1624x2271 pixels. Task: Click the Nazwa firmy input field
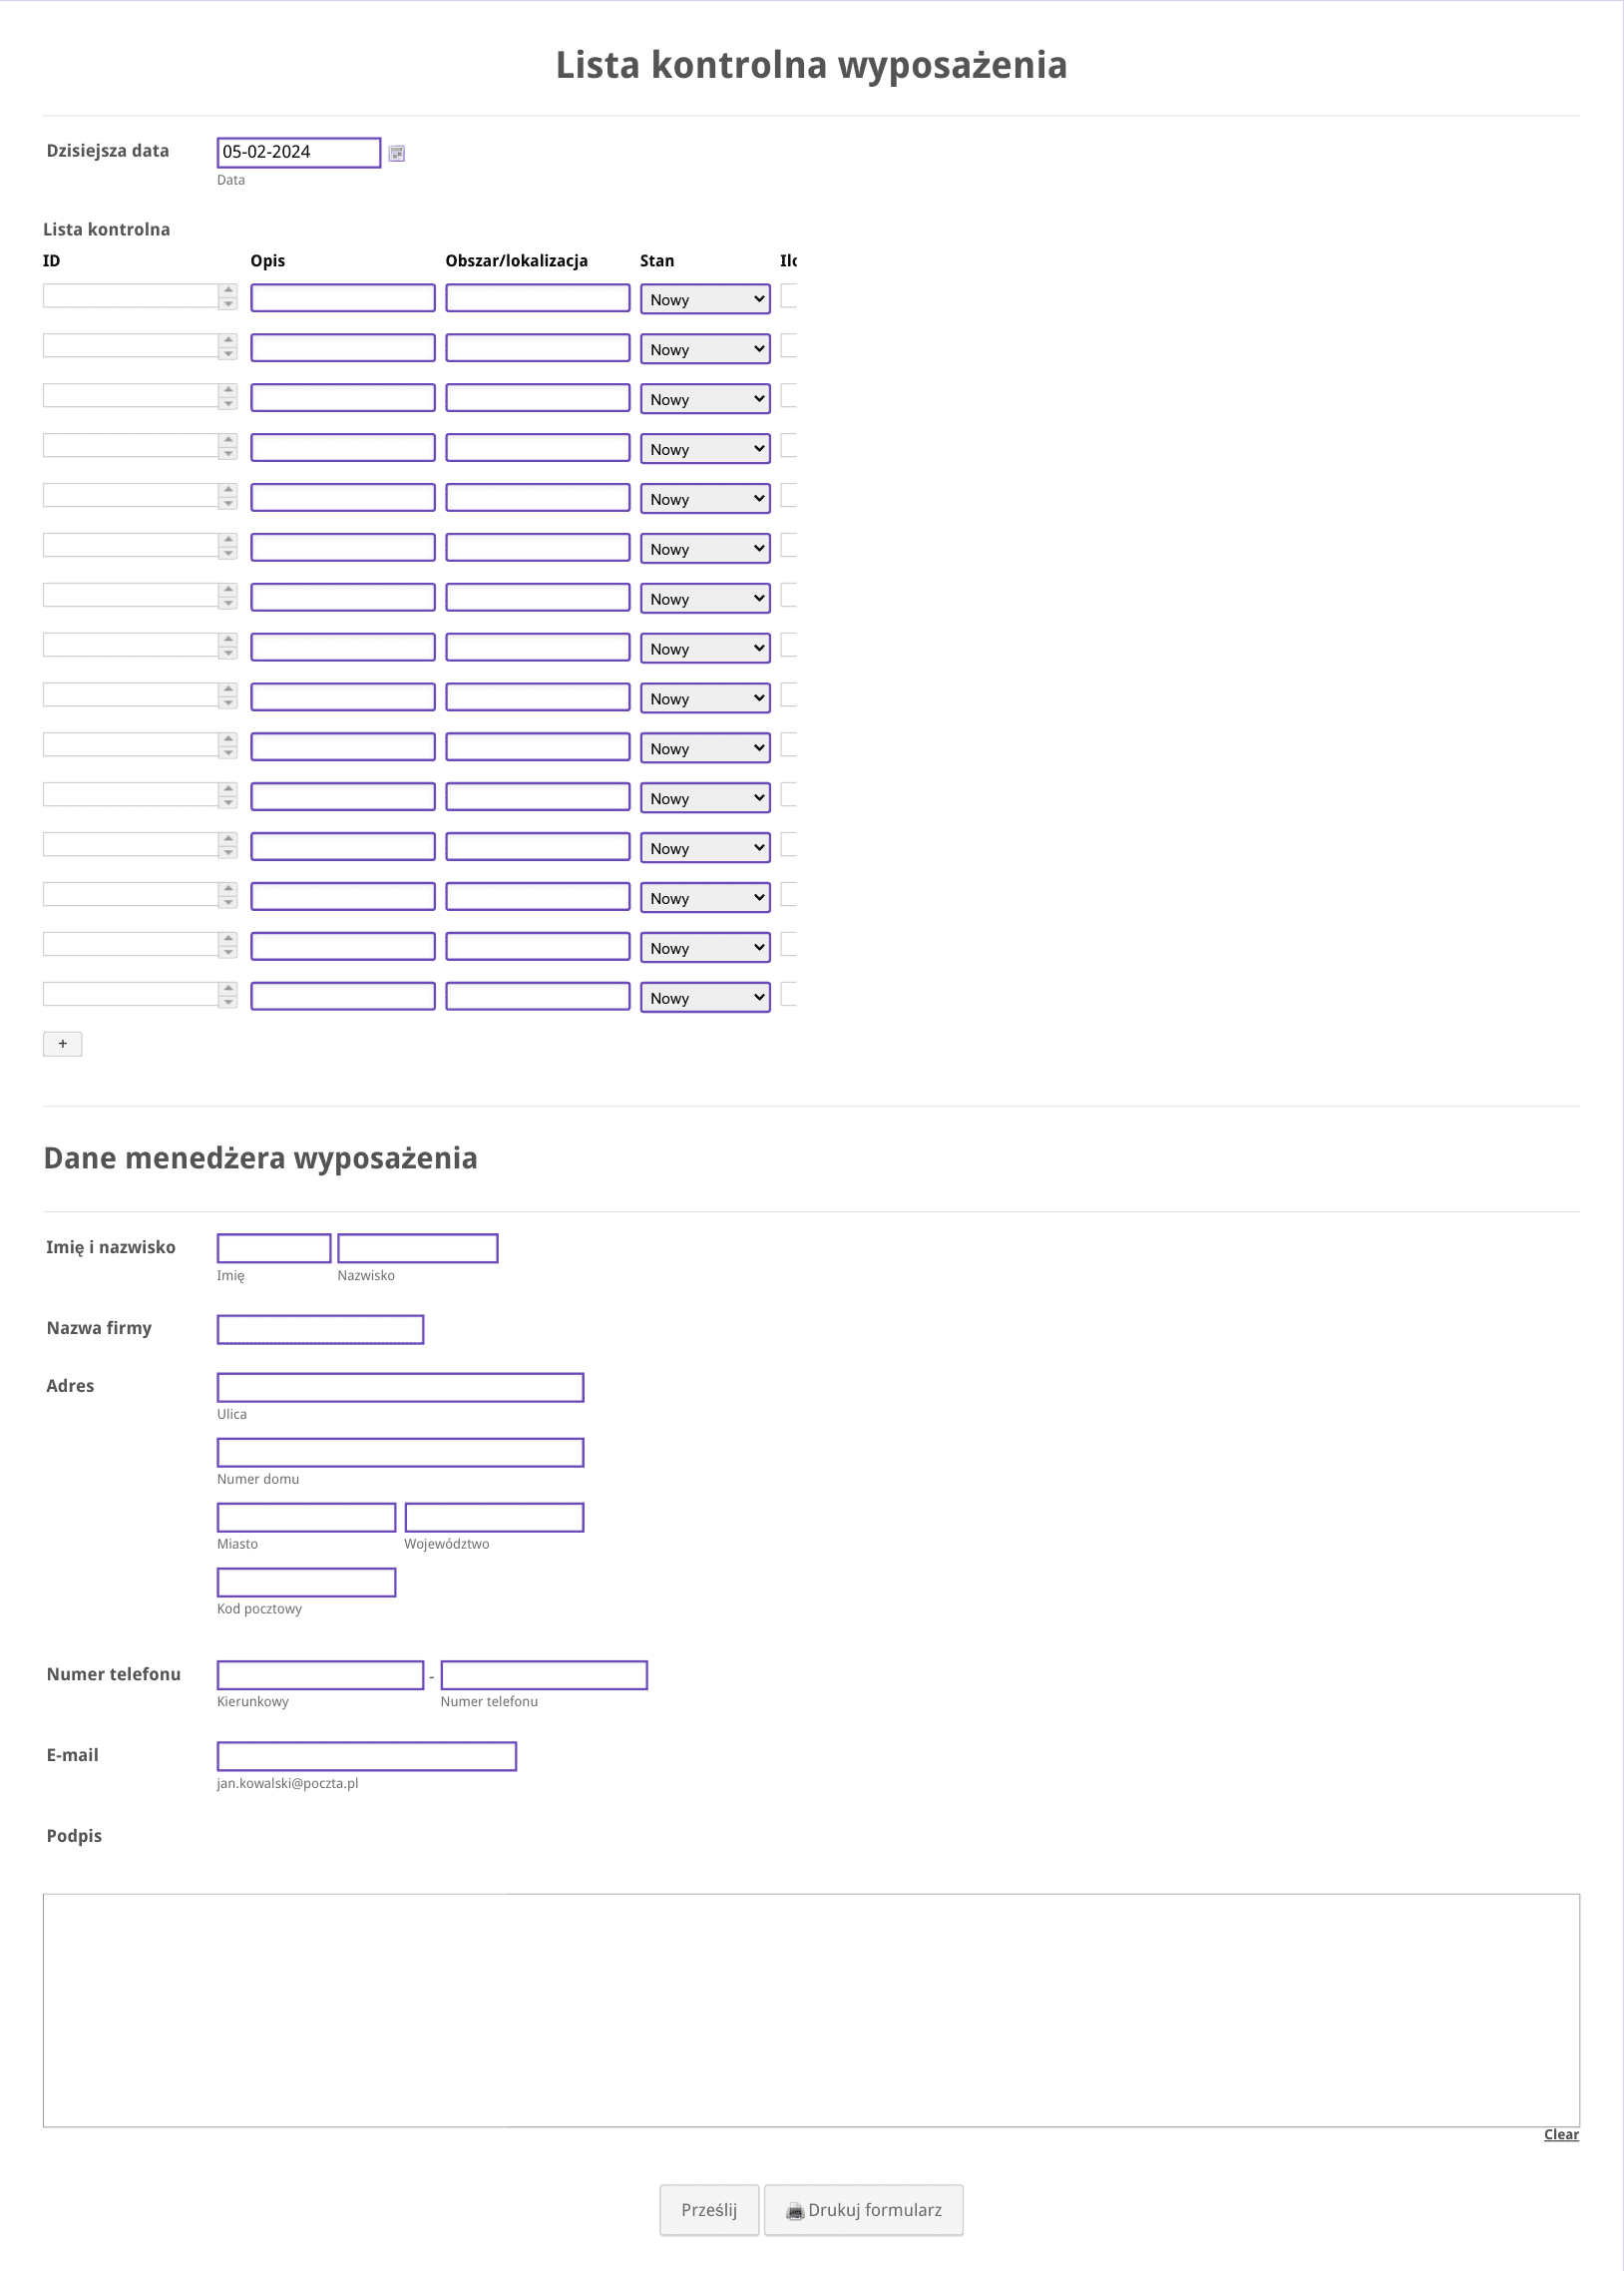[x=320, y=1329]
